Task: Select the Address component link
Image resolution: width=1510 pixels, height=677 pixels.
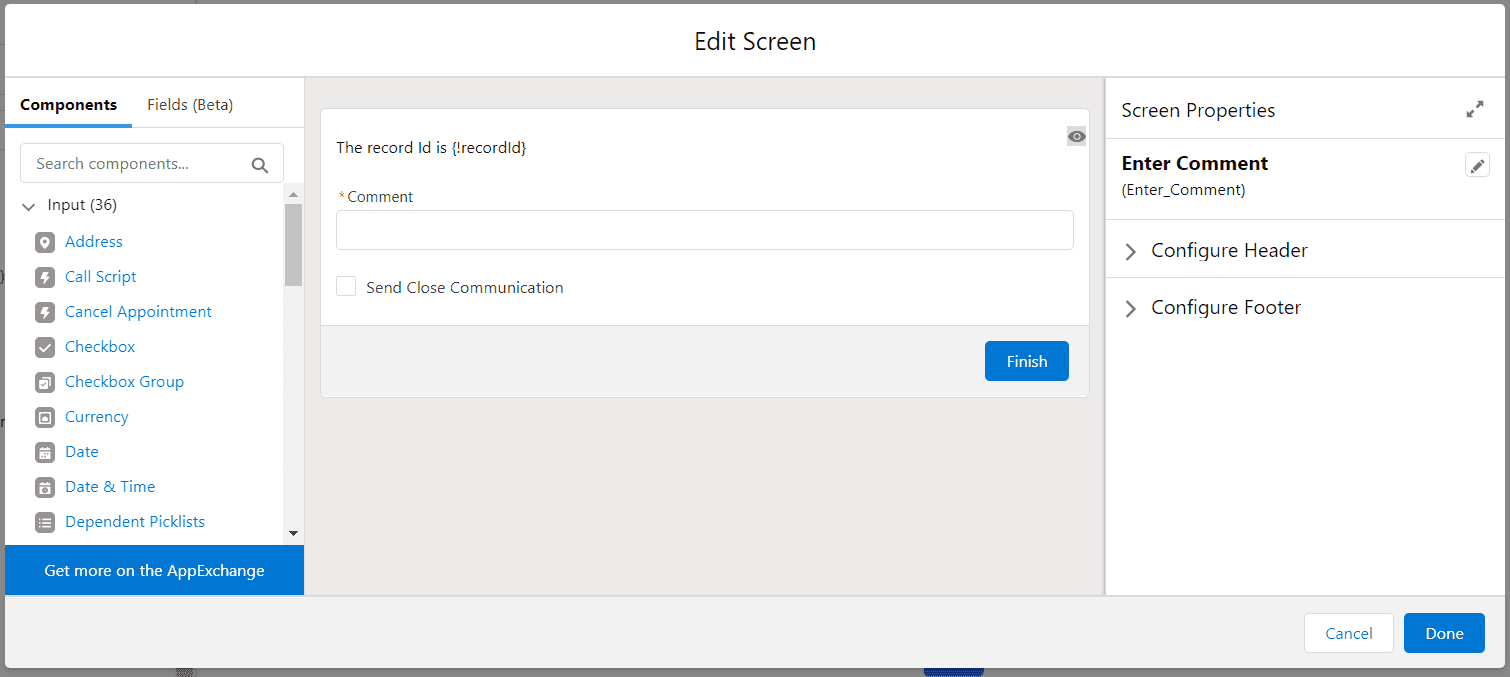Action: 94,242
